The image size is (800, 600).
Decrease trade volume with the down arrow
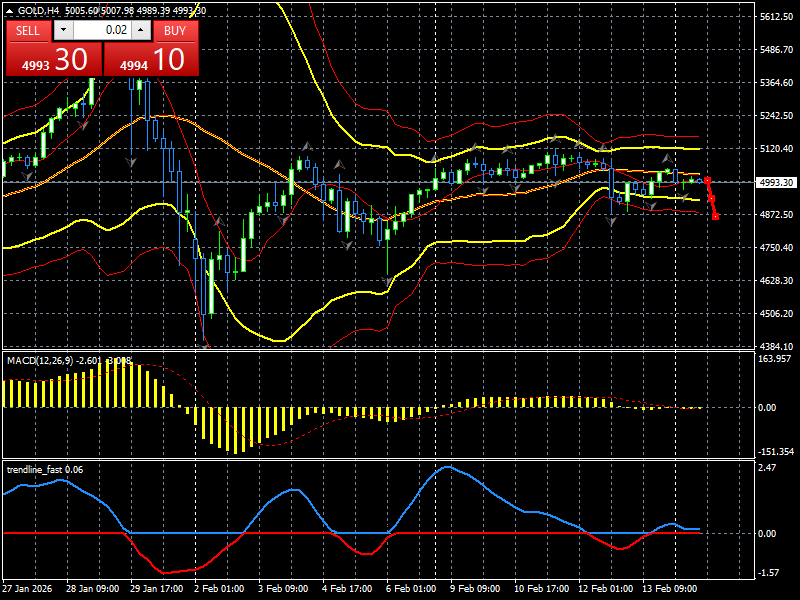63,30
